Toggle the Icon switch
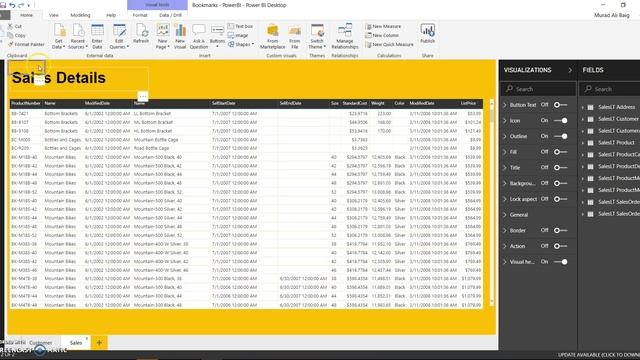The image size is (640, 360). (560, 120)
